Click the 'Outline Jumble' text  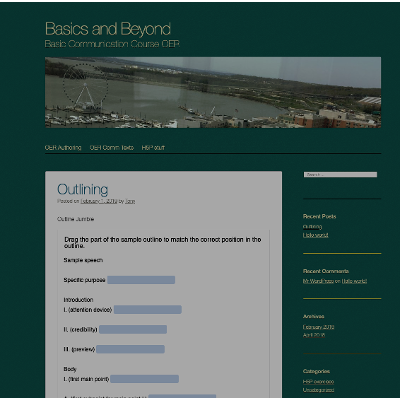[x=76, y=219]
